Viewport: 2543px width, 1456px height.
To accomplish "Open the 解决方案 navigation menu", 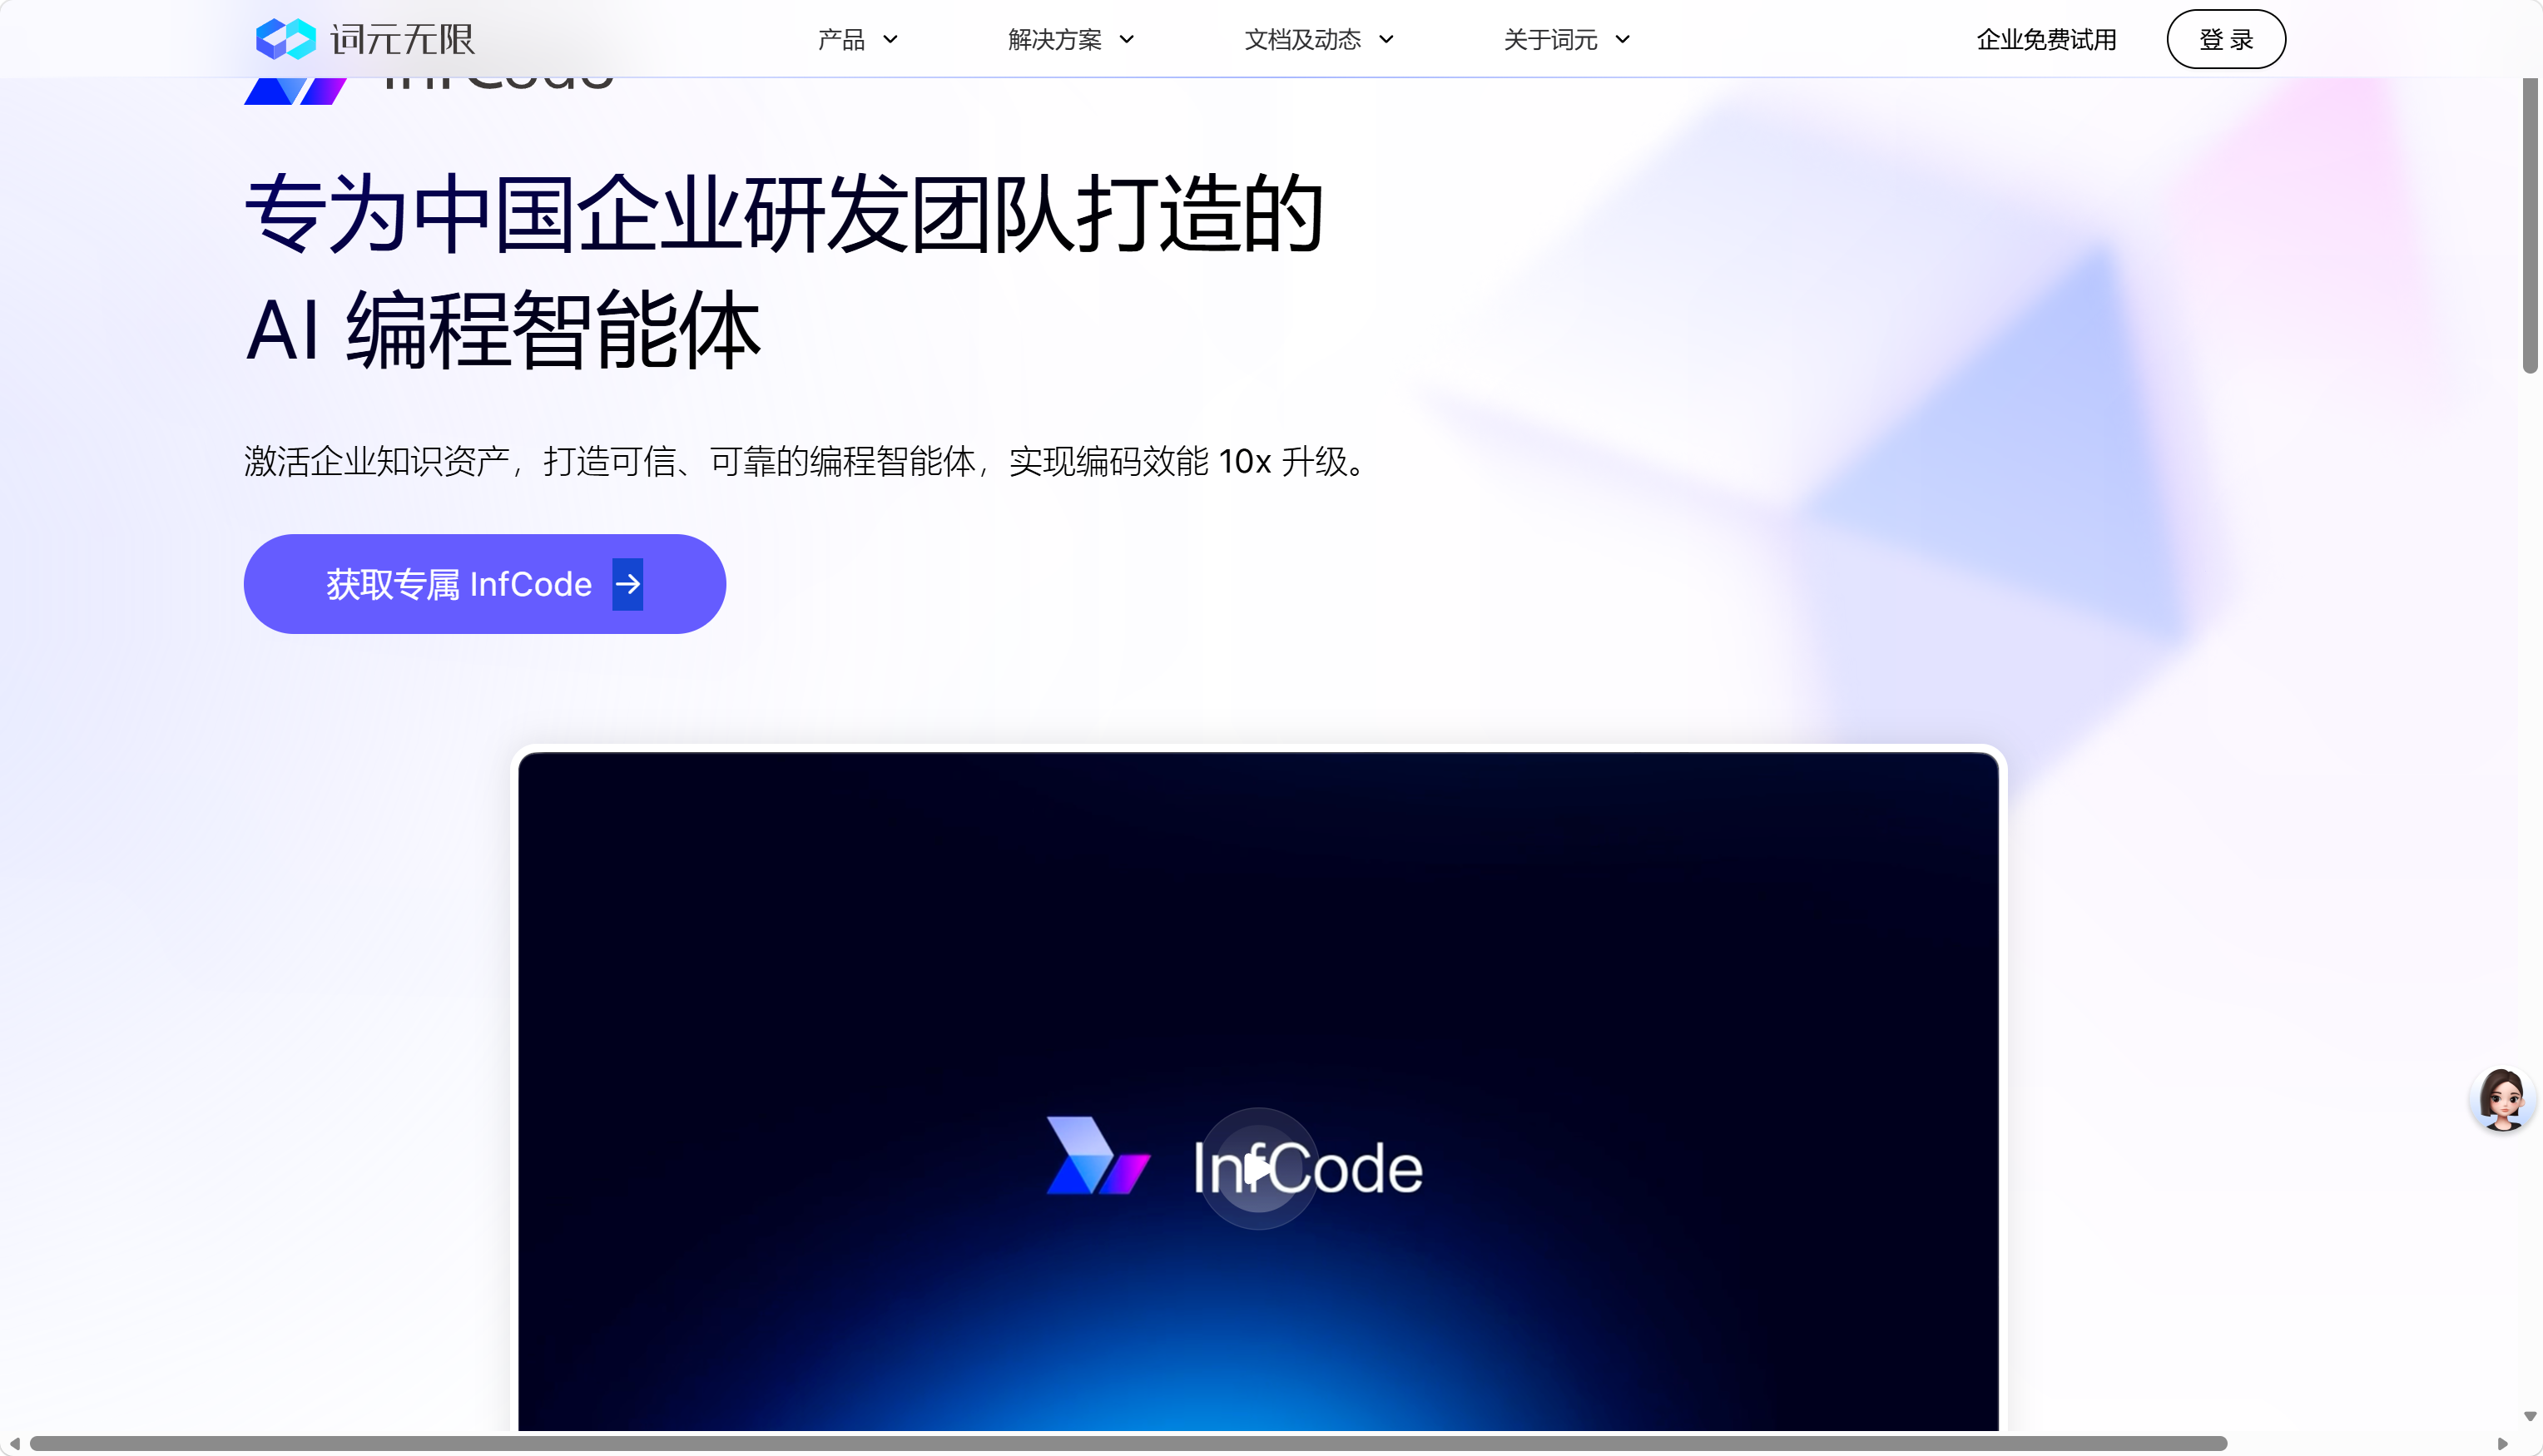I will (x=1054, y=40).
